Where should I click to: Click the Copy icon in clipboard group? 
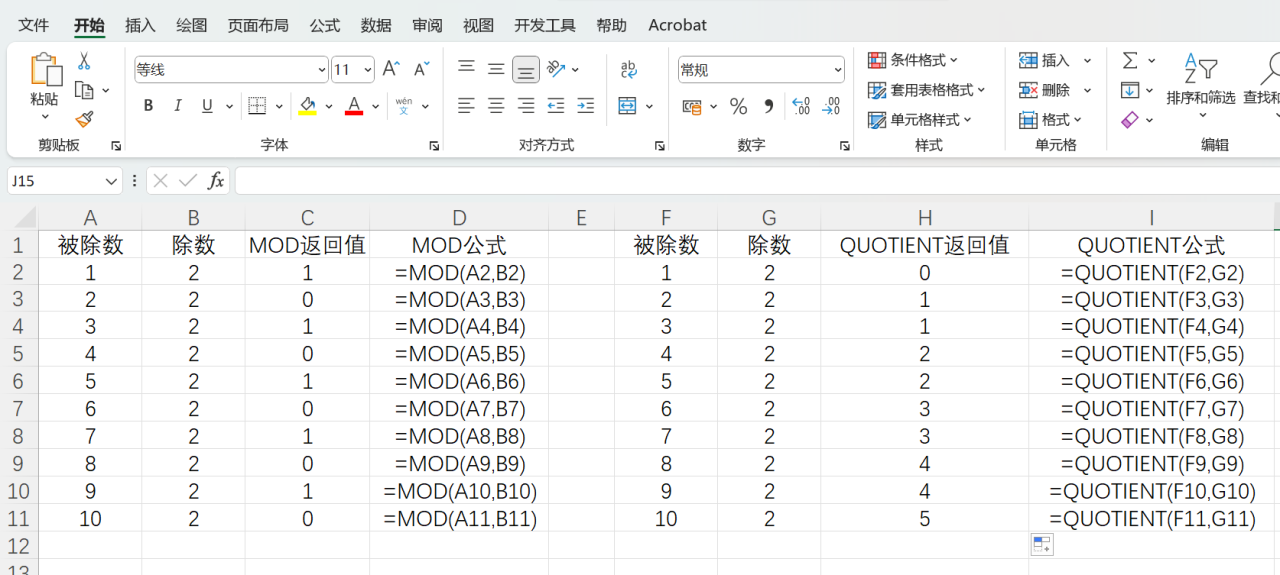point(84,91)
